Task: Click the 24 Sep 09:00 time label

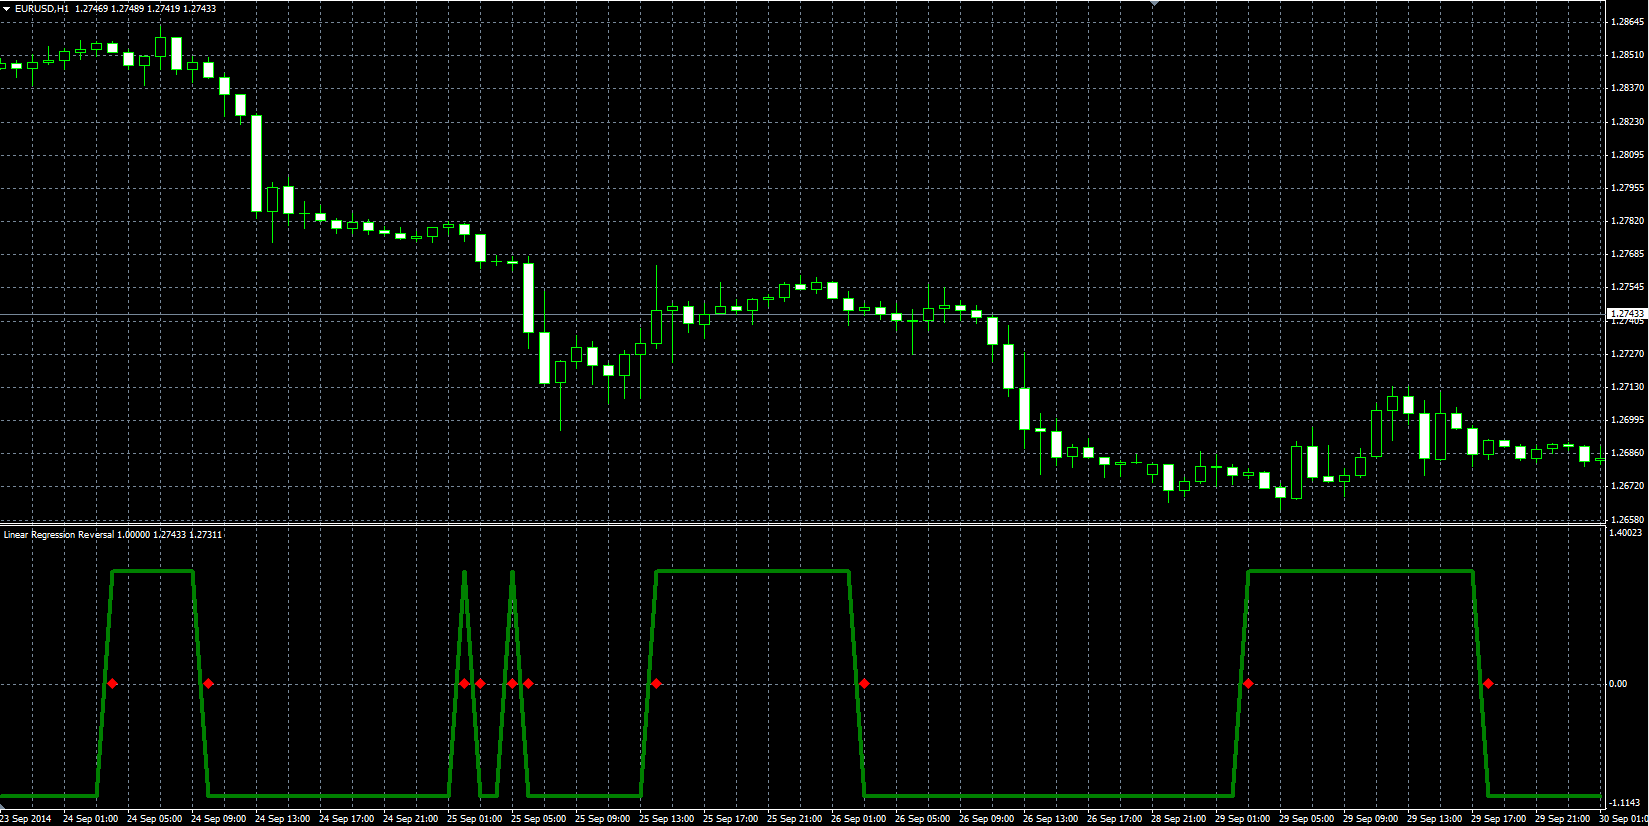Action: click(218, 819)
